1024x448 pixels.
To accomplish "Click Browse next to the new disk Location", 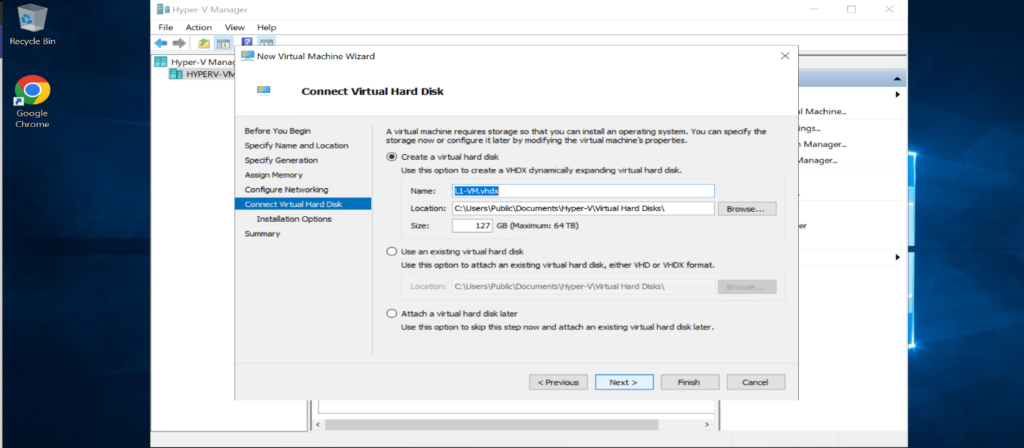I will tap(747, 209).
